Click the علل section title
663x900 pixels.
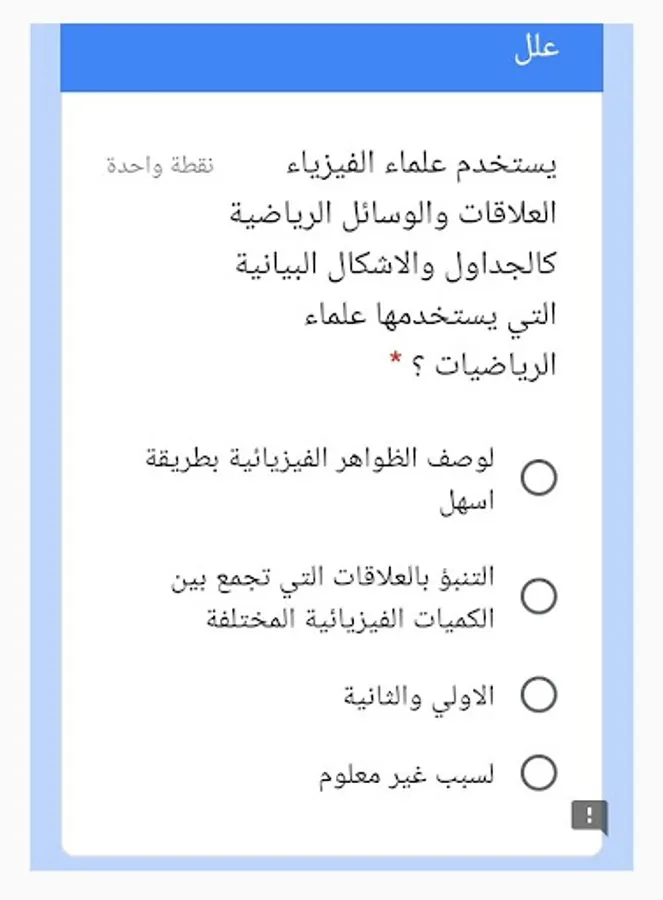pyautogui.click(x=536, y=49)
